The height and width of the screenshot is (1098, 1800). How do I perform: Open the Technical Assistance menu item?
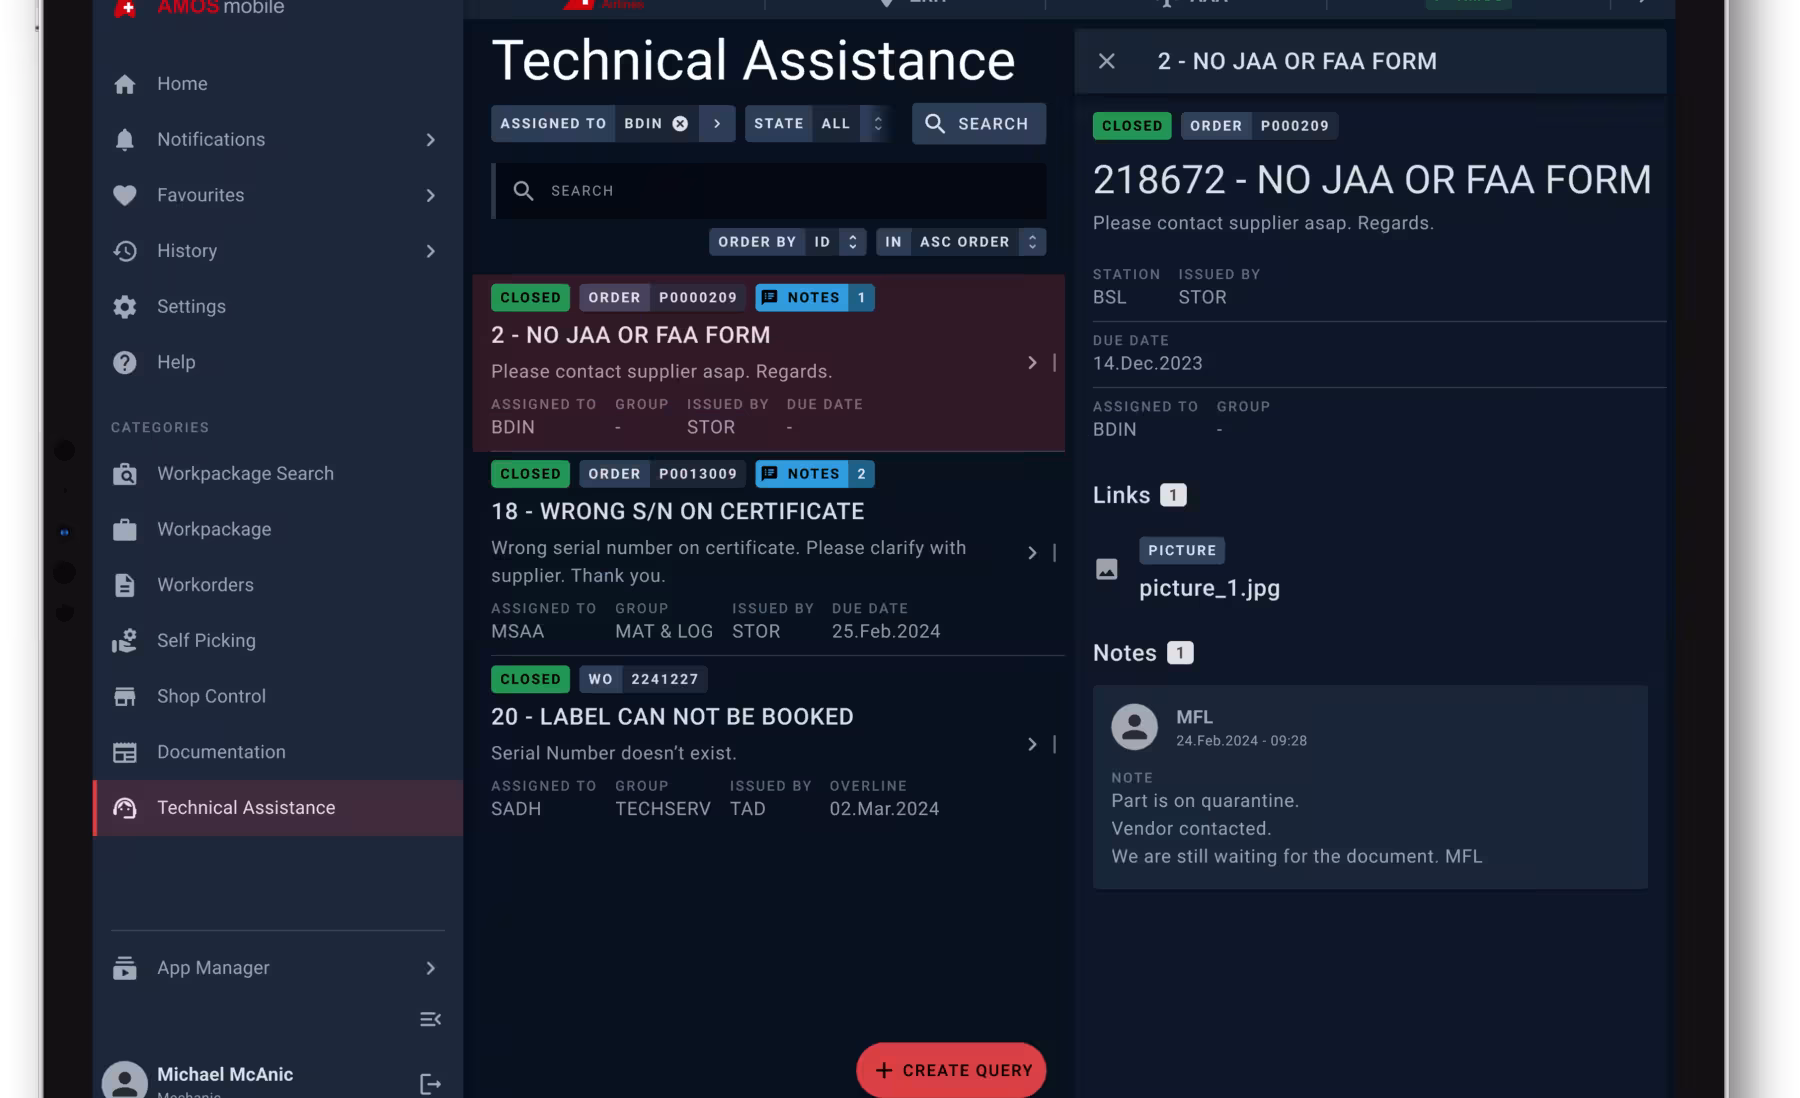click(246, 807)
